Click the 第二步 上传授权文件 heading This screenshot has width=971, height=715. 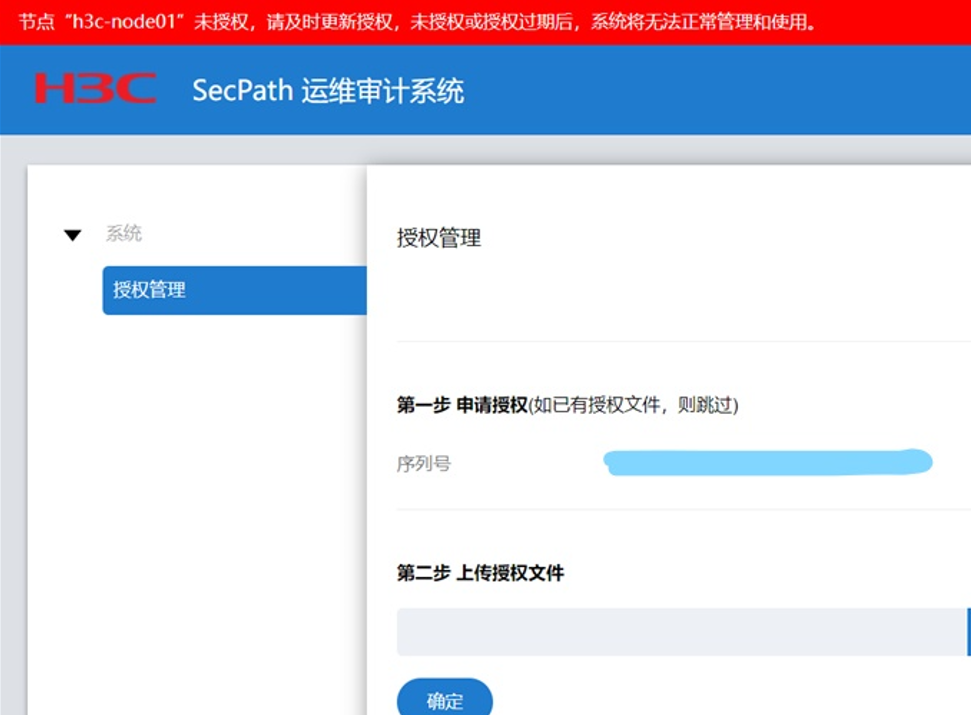[481, 573]
